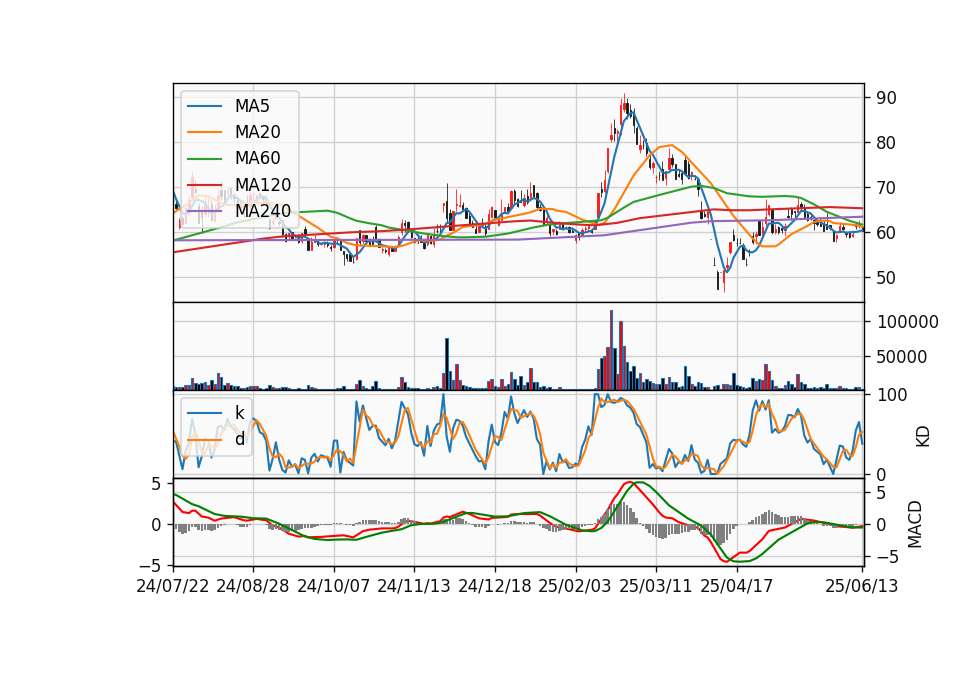Click the MA240 legend label
This screenshot has height=690, width=960.
[263, 211]
